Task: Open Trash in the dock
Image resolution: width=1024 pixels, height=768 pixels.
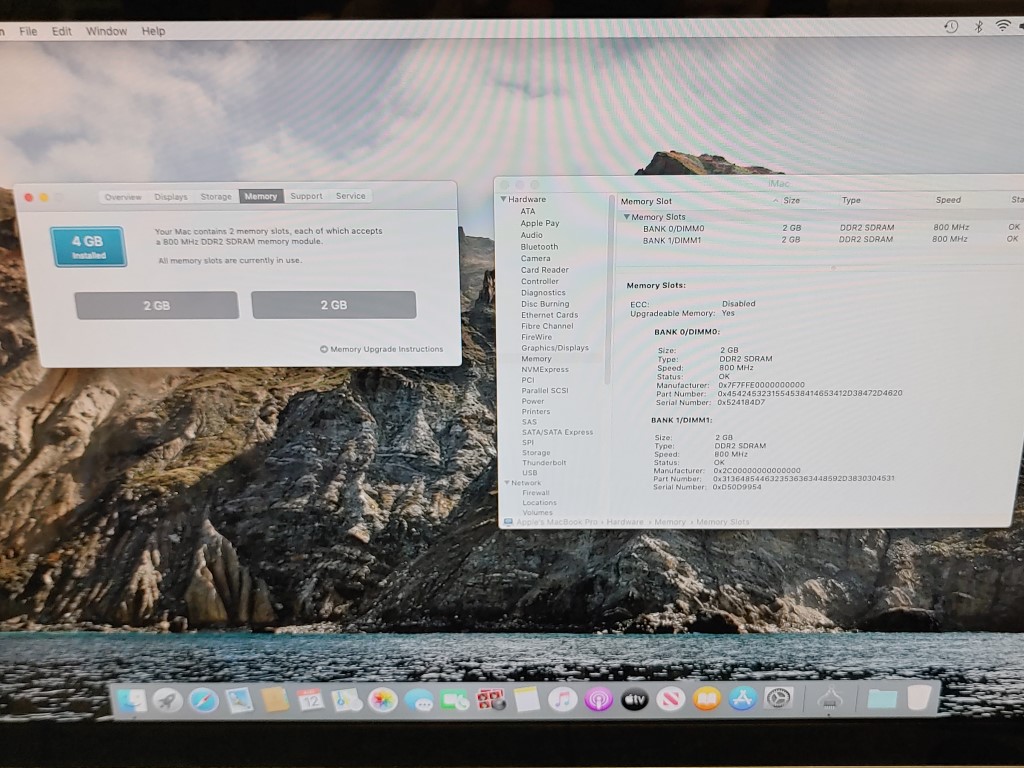Action: tap(919, 697)
